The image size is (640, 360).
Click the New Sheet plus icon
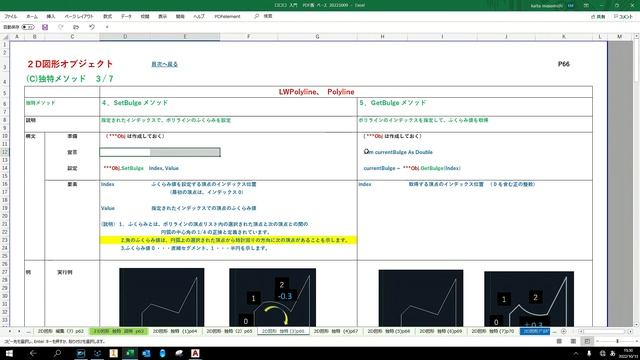click(x=564, y=331)
